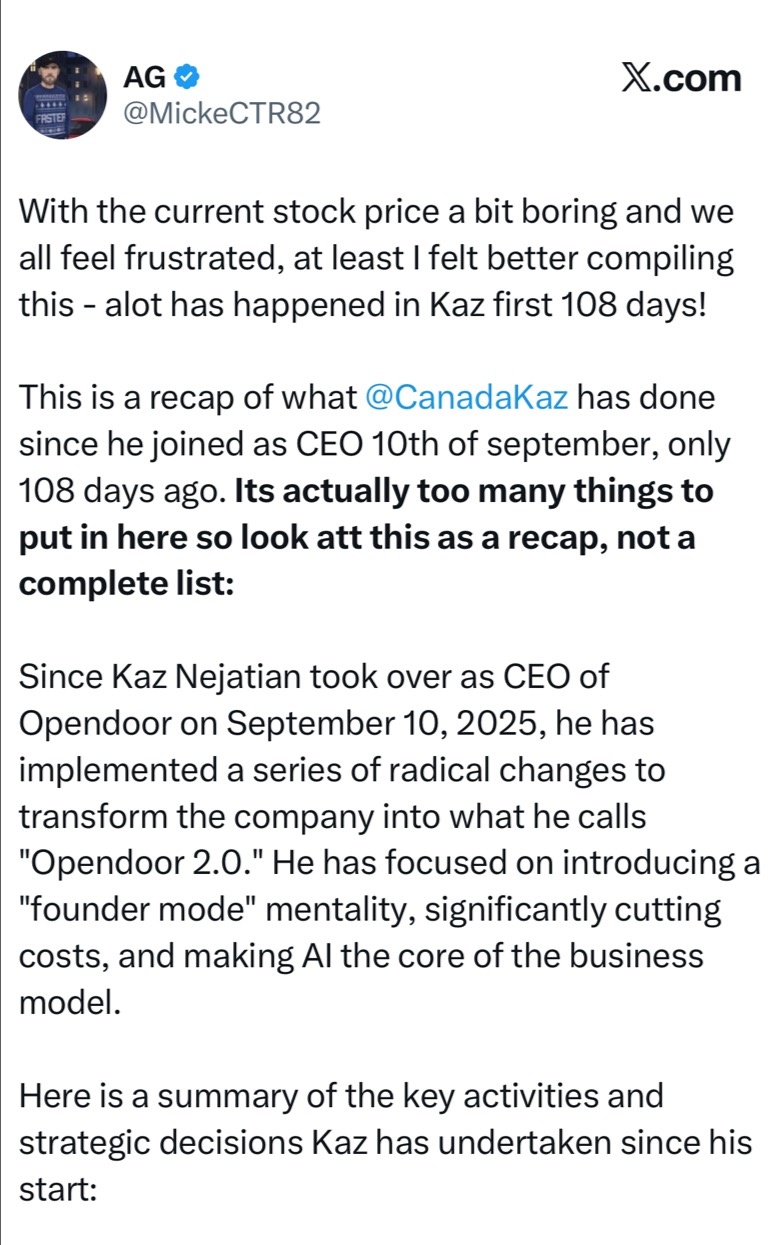Click the paragraph starting "With the current stock"
780x1245 pixels.
[x=377, y=258]
